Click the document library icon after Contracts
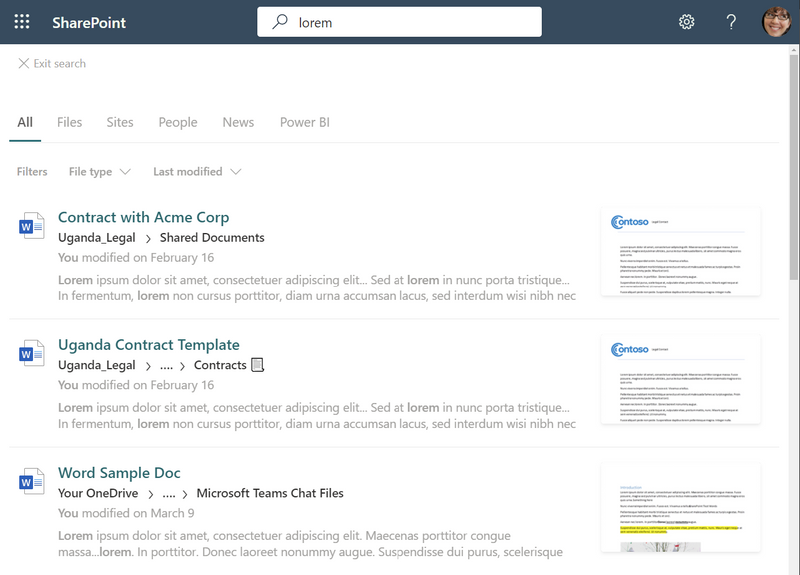The width and height of the screenshot is (800, 575). (257, 365)
